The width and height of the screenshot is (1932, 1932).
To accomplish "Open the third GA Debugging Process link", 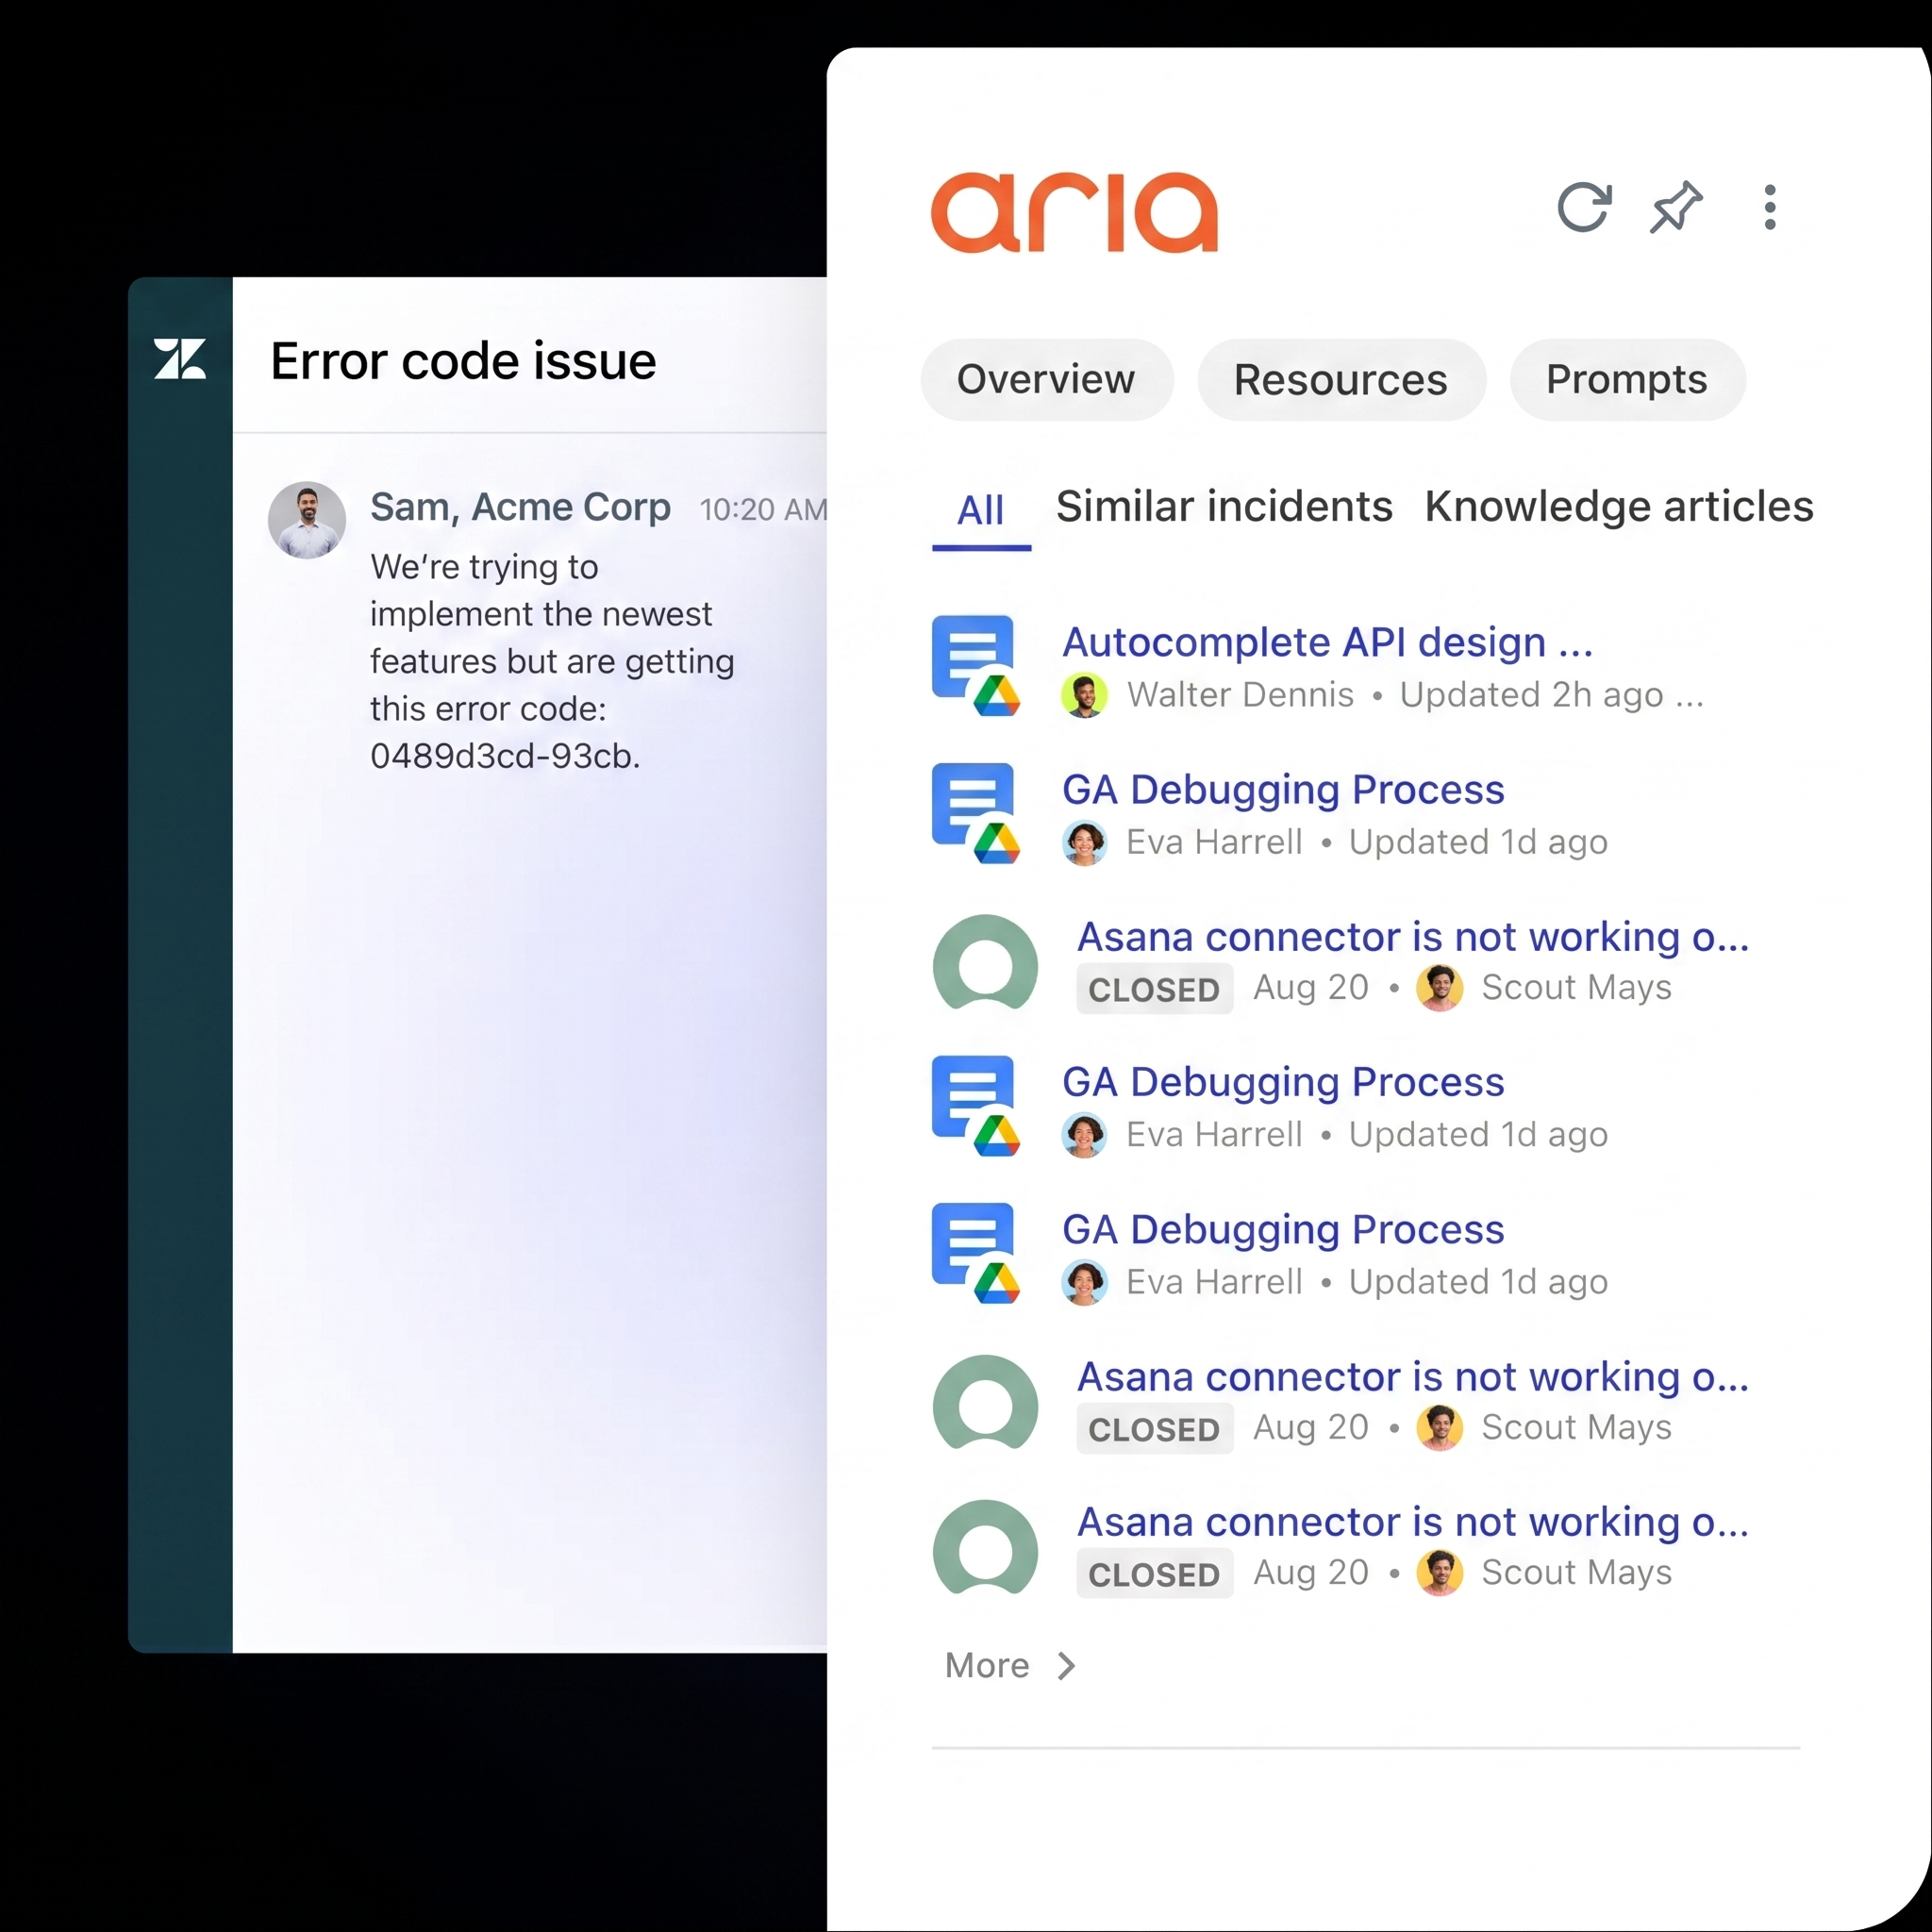I will pyautogui.click(x=1283, y=1230).
